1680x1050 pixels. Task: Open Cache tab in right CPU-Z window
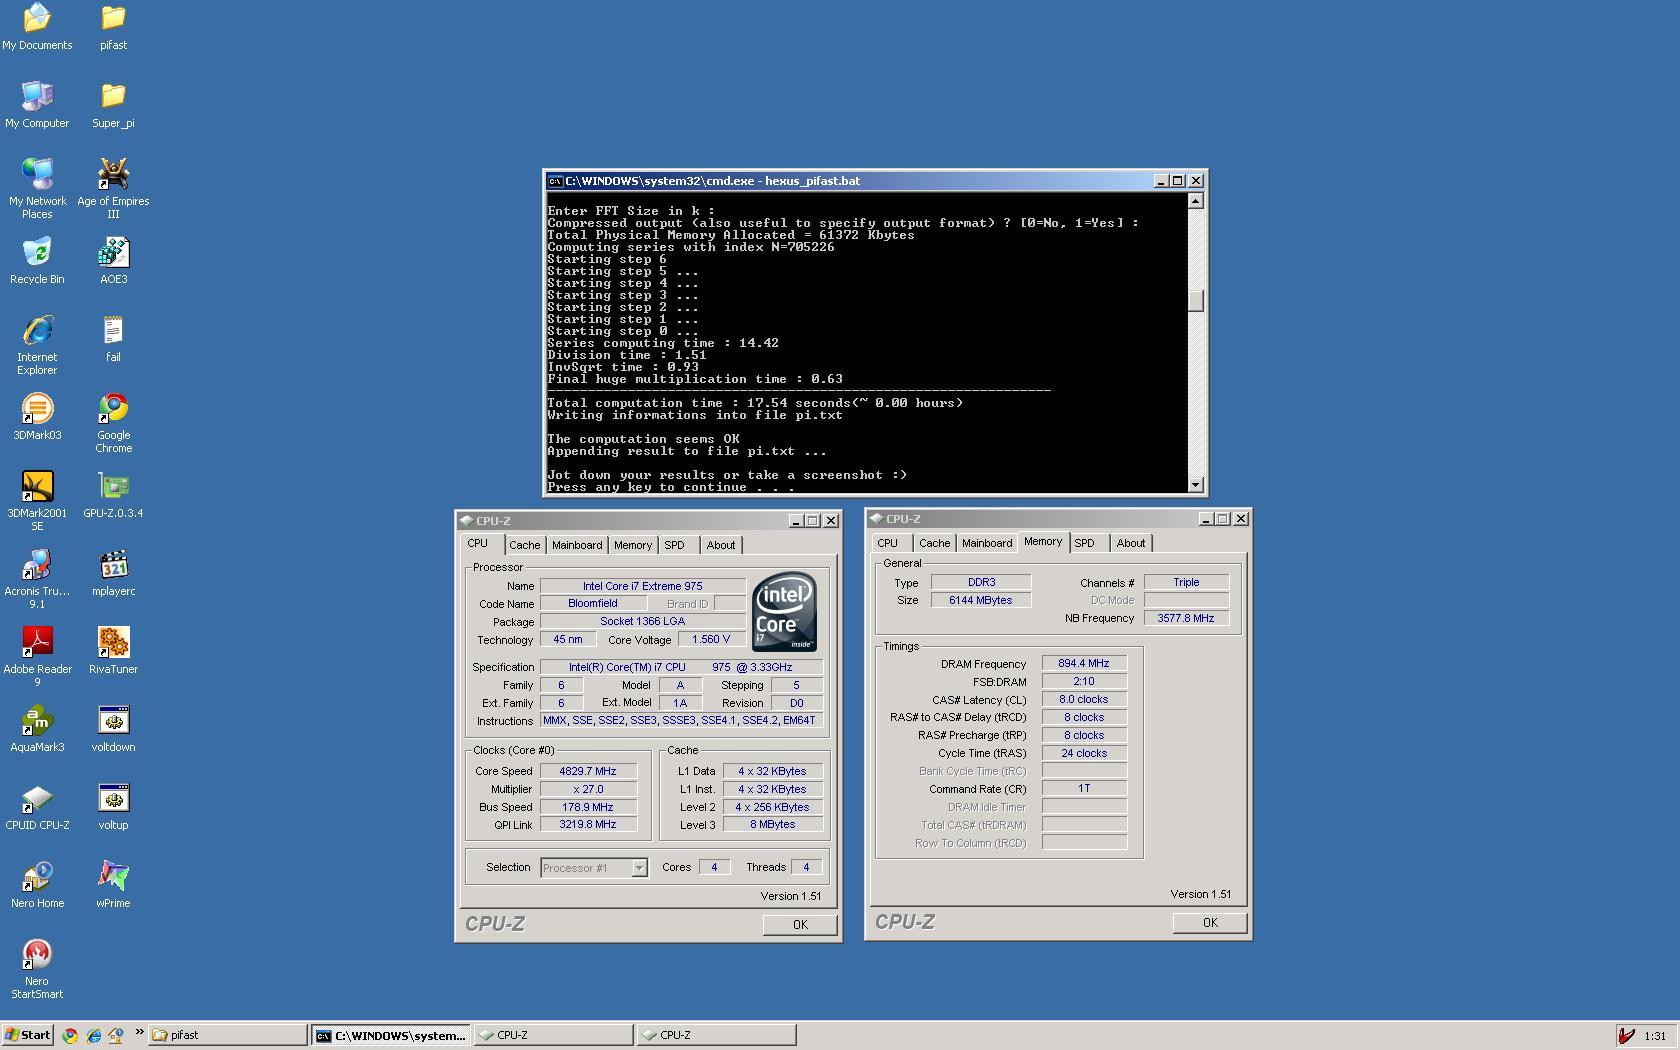(934, 543)
